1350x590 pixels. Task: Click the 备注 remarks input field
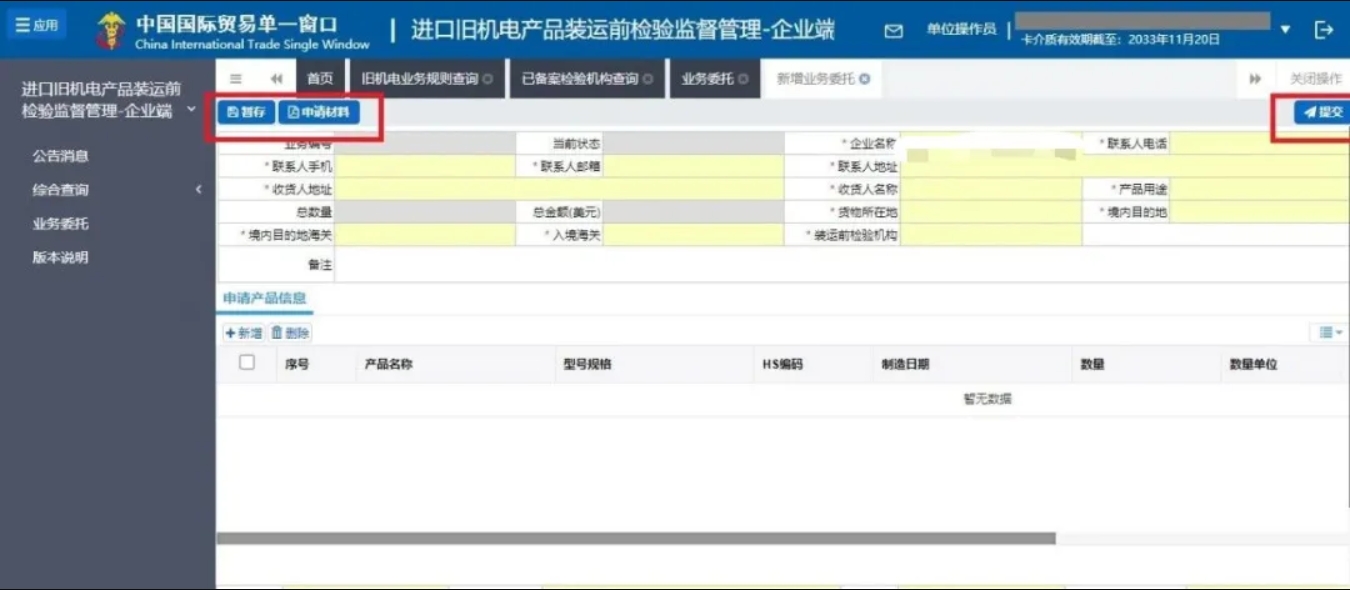tap(840, 264)
